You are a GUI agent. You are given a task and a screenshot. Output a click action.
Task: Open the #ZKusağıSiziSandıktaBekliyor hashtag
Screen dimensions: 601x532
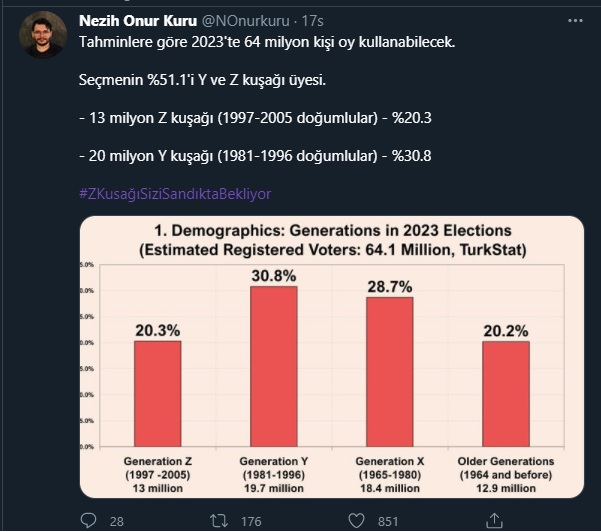[x=174, y=193]
